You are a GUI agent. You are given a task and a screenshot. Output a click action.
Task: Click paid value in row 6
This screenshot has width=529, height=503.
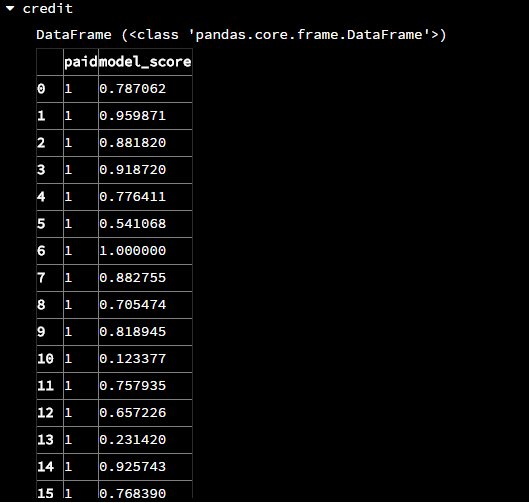(x=68, y=251)
